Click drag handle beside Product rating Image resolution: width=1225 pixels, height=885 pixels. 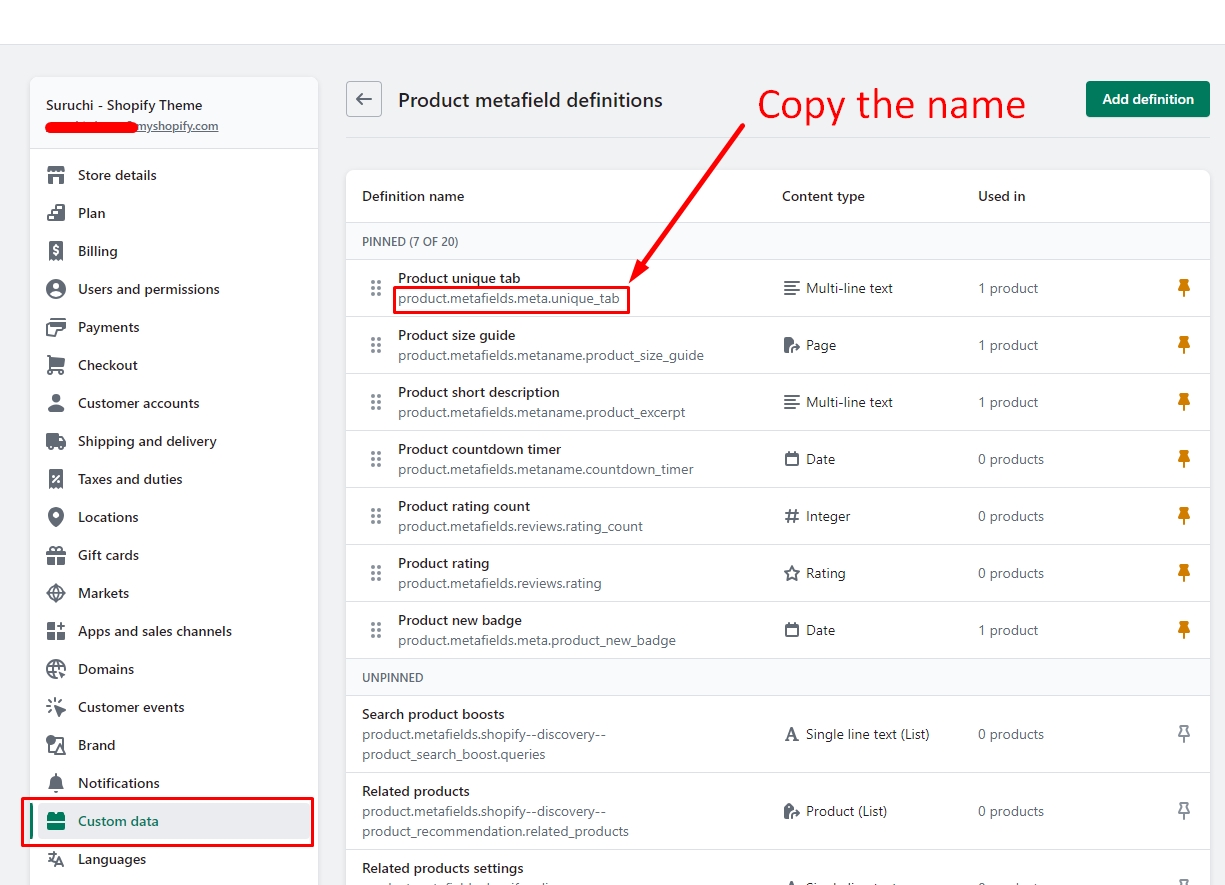(376, 573)
